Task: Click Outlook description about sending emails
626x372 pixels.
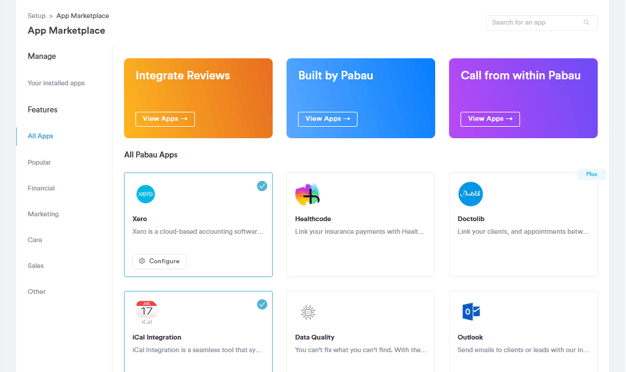Action: pyautogui.click(x=523, y=350)
